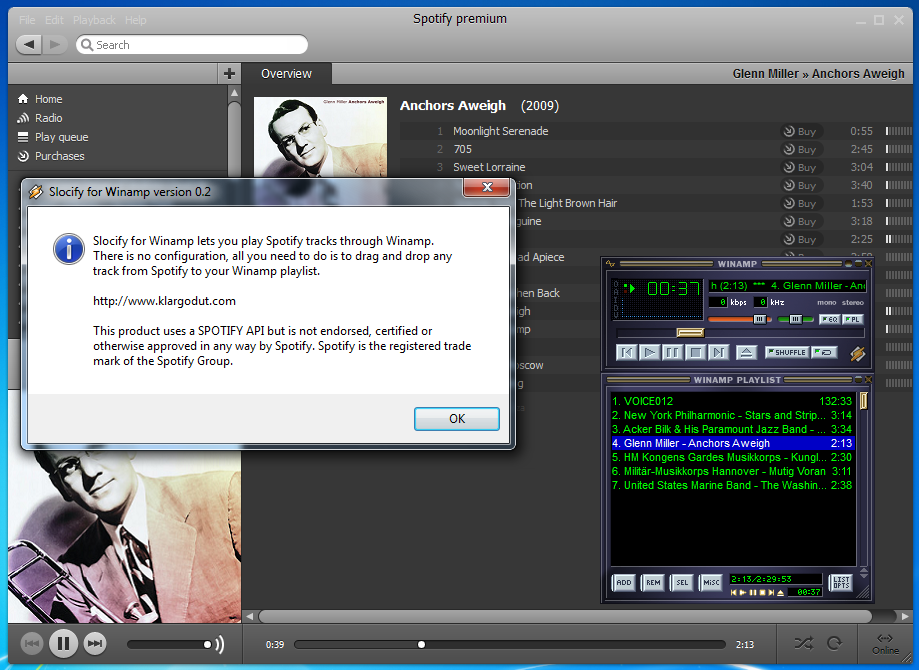
Task: Click the plus add-playlist button in sidebar
Action: pyautogui.click(x=229, y=74)
